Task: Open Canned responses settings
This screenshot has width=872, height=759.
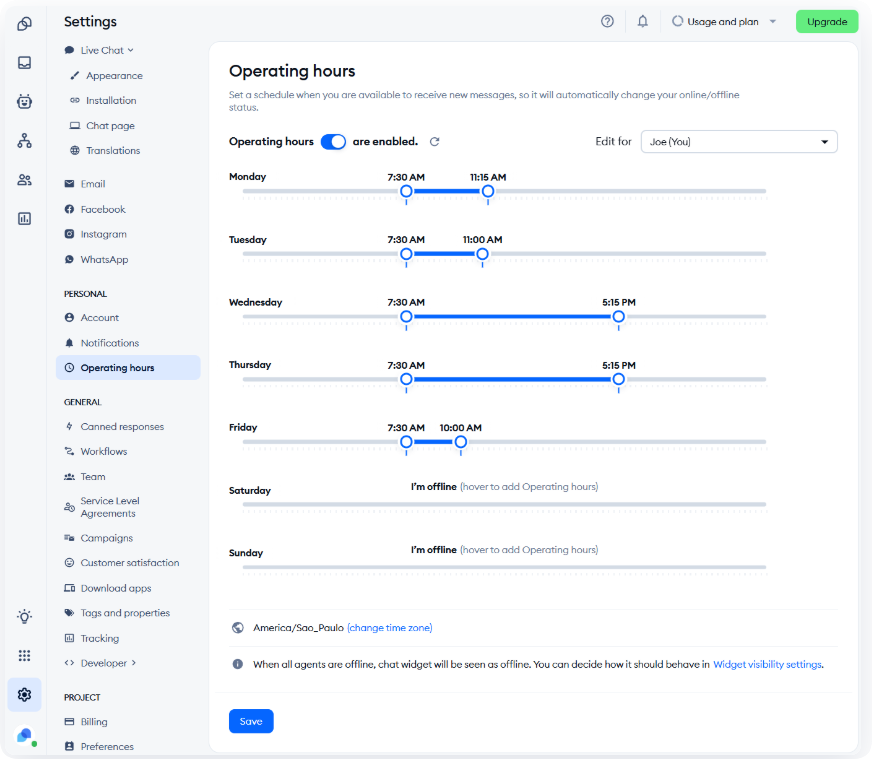Action: 121,427
